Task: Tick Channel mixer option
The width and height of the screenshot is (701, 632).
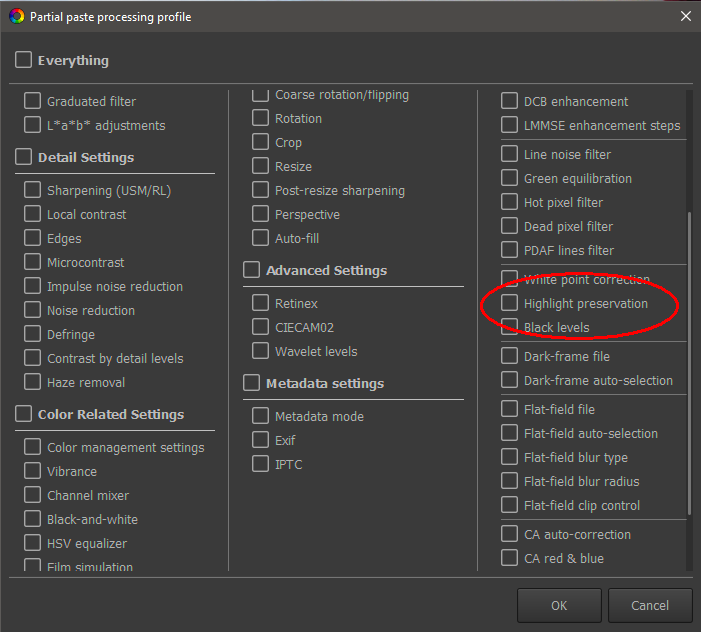Action: point(32,495)
